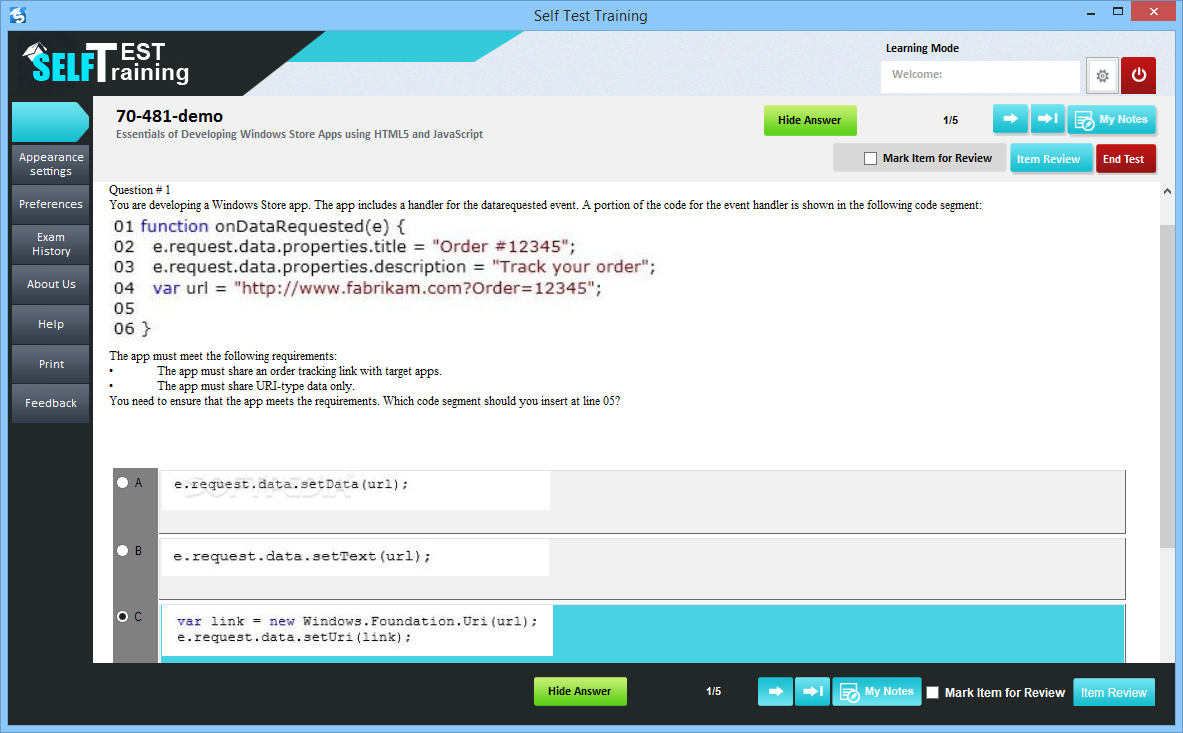1183x733 pixels.
Task: Maximize the Self Test Training window
Action: (1118, 12)
